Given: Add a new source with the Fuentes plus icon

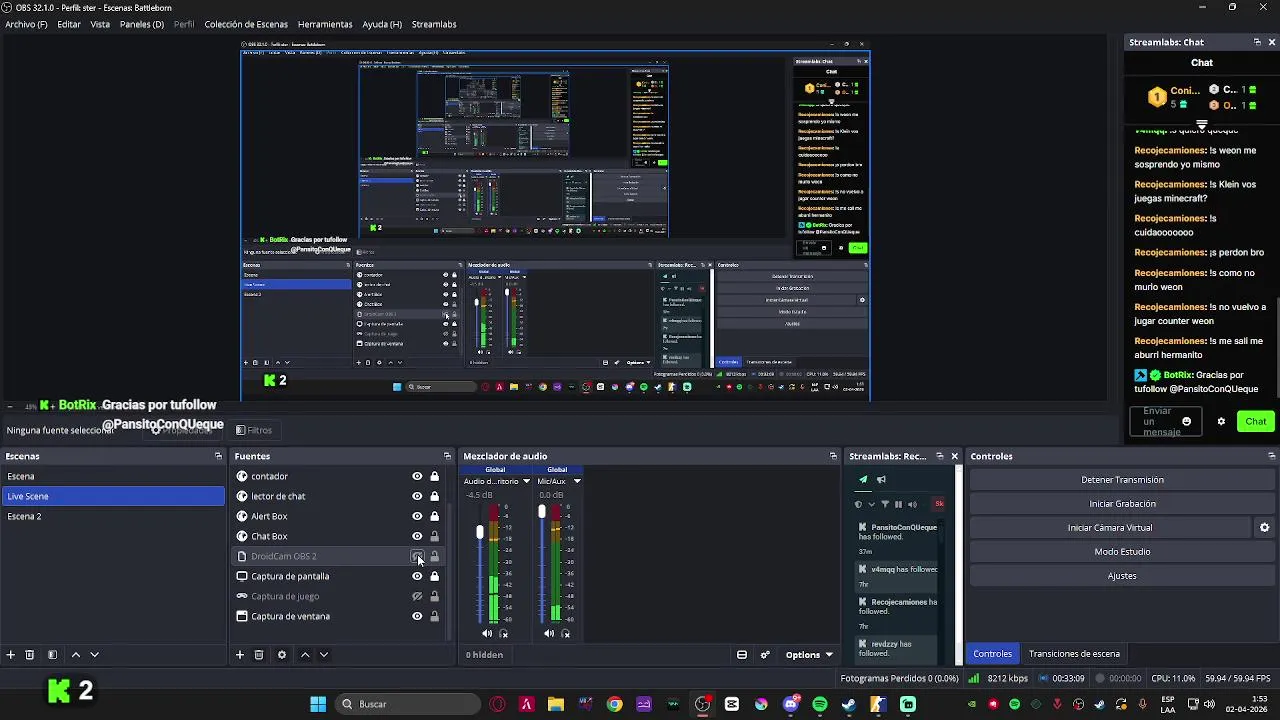Looking at the screenshot, I should (x=240, y=655).
